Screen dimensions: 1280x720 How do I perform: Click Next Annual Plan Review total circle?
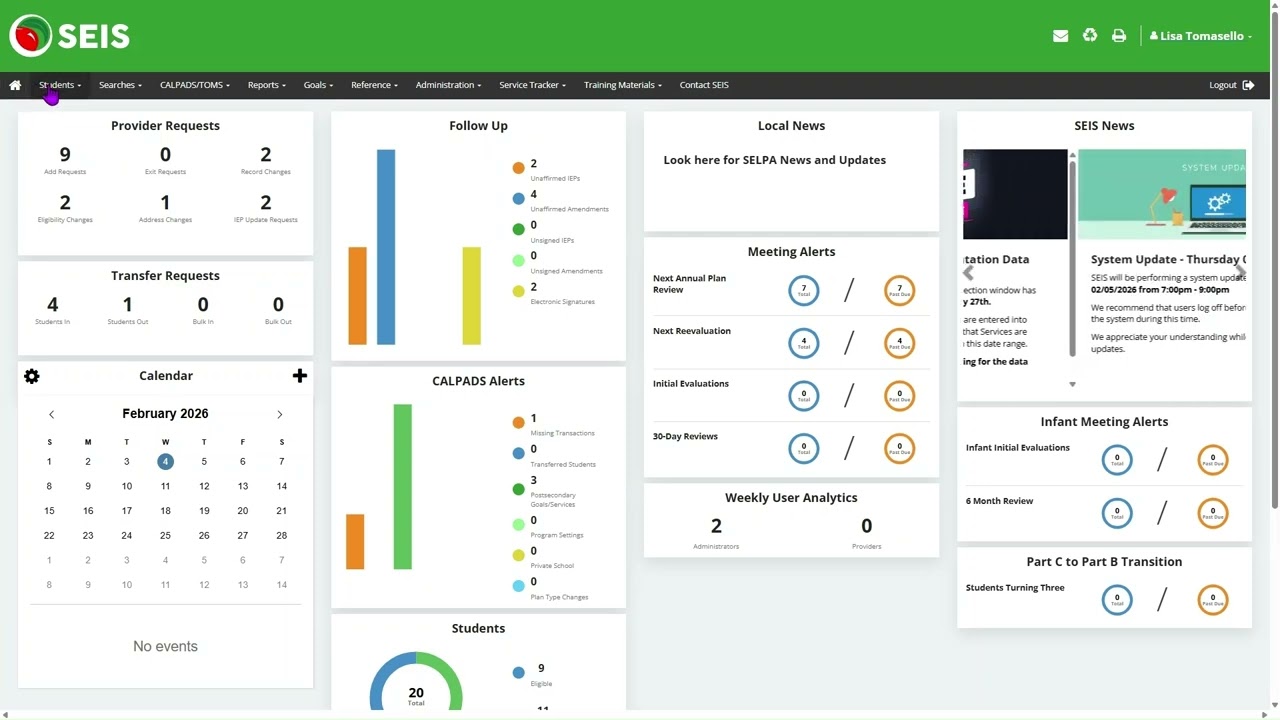point(804,290)
